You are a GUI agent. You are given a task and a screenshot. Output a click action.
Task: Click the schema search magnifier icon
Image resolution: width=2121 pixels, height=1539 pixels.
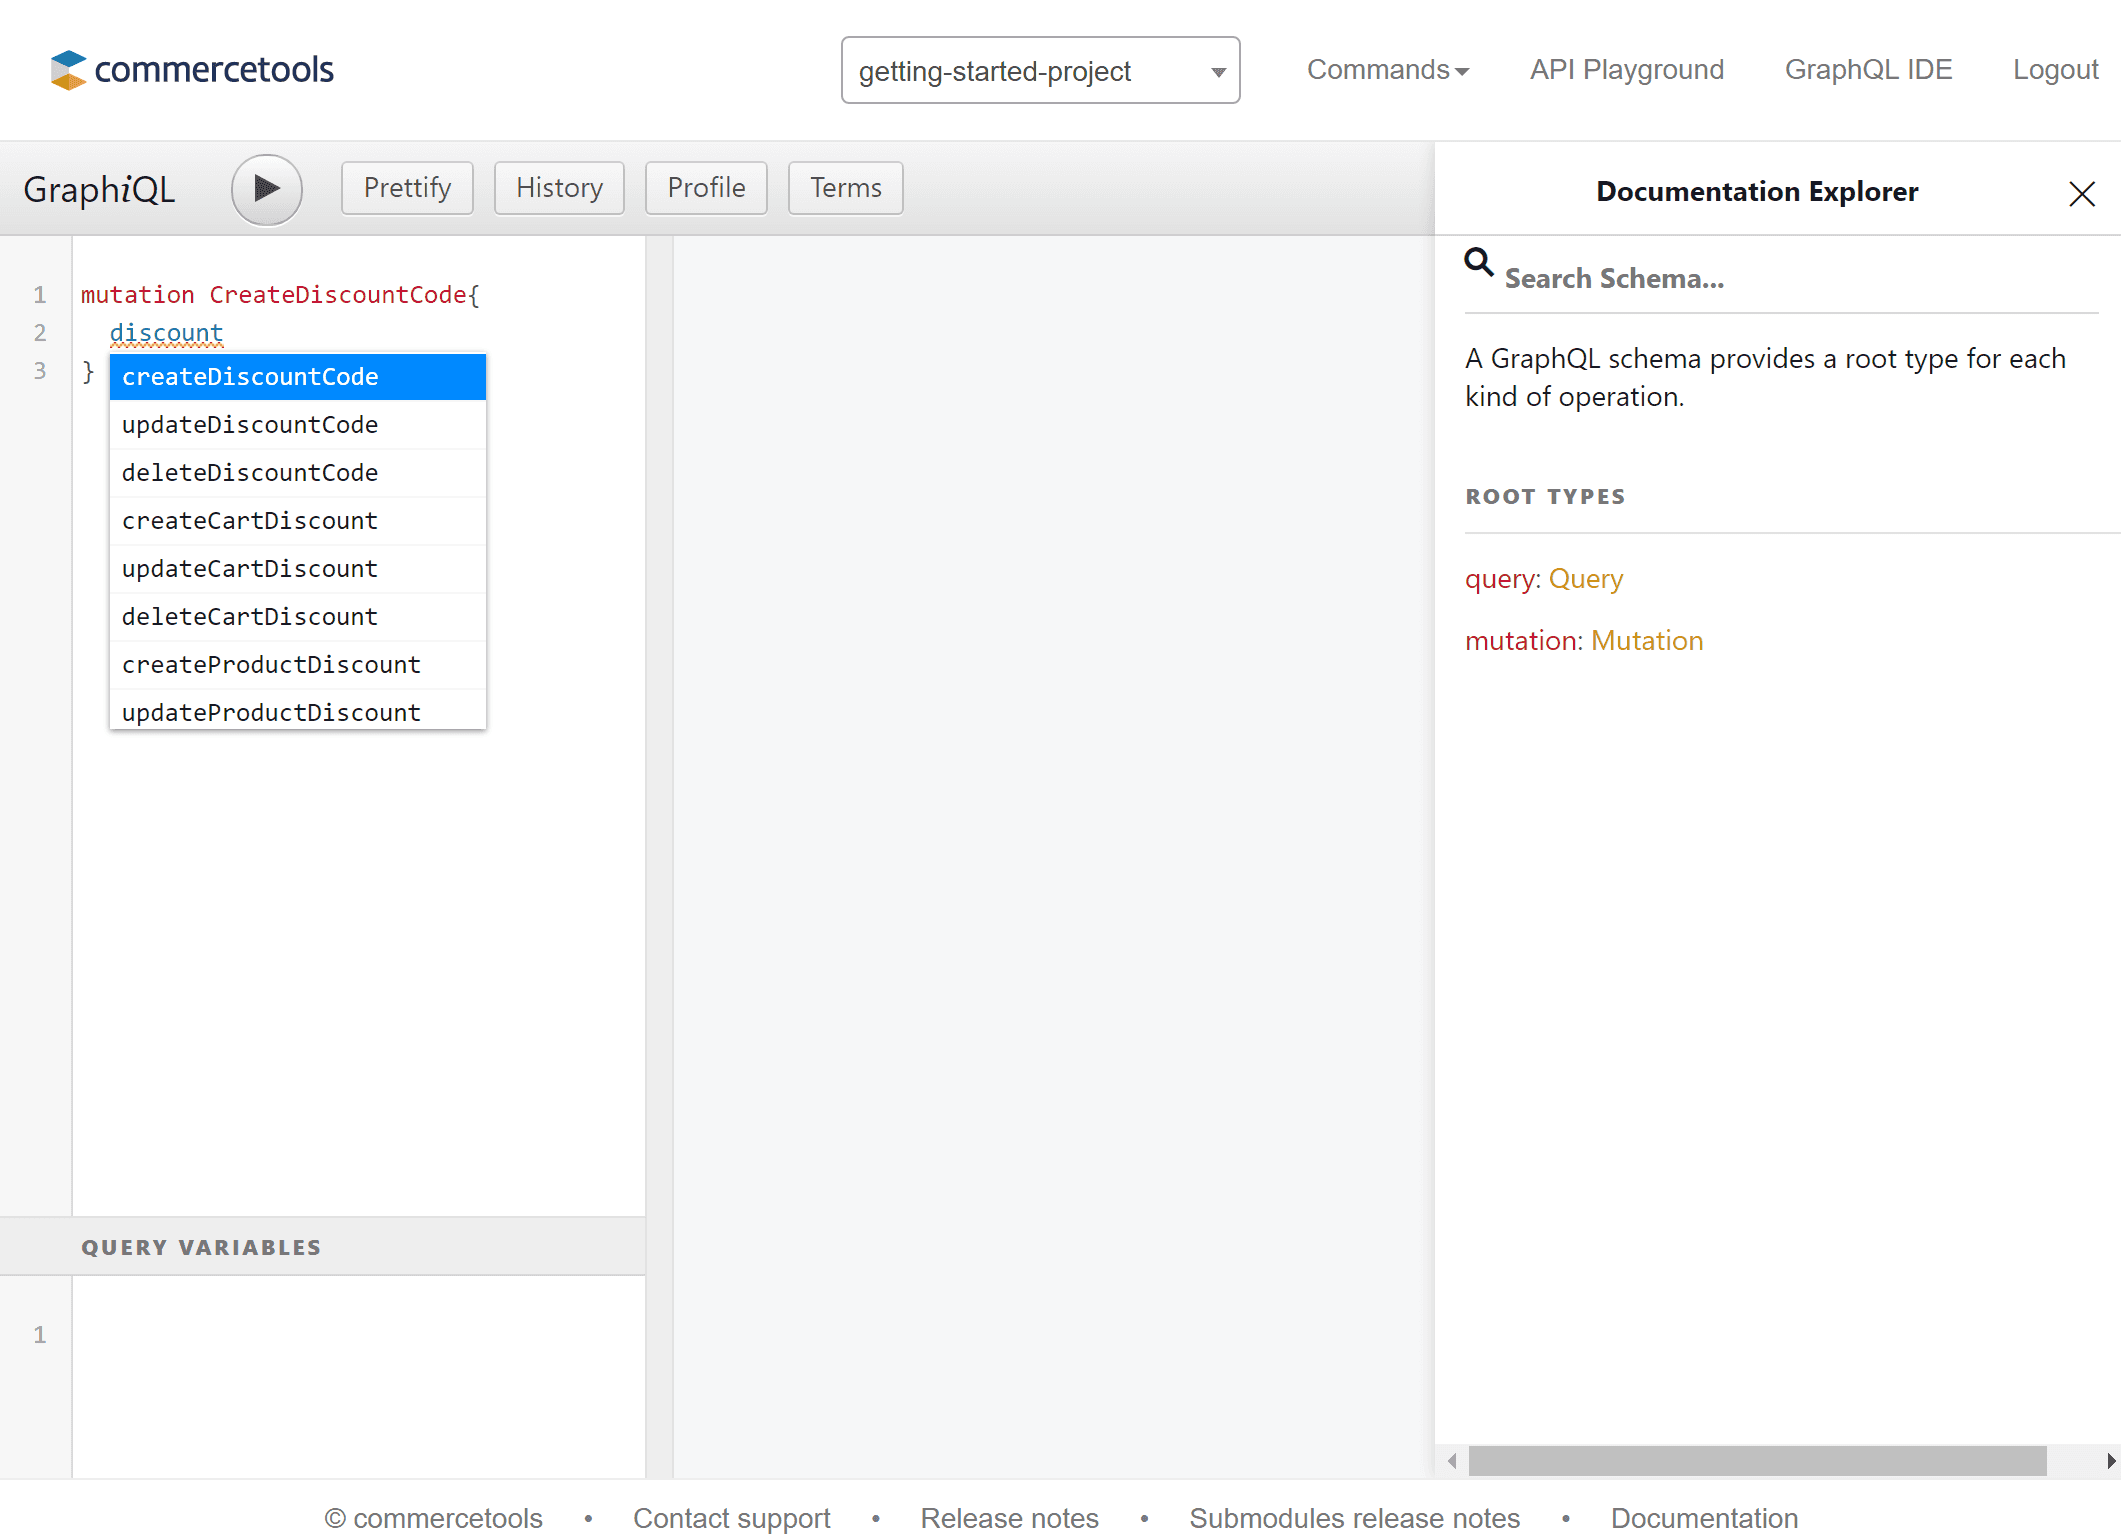[1478, 263]
